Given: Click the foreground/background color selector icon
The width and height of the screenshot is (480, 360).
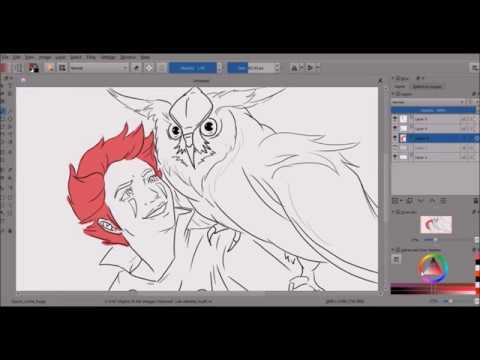Looking at the screenshot, I should pyautogui.click(x=34, y=68).
